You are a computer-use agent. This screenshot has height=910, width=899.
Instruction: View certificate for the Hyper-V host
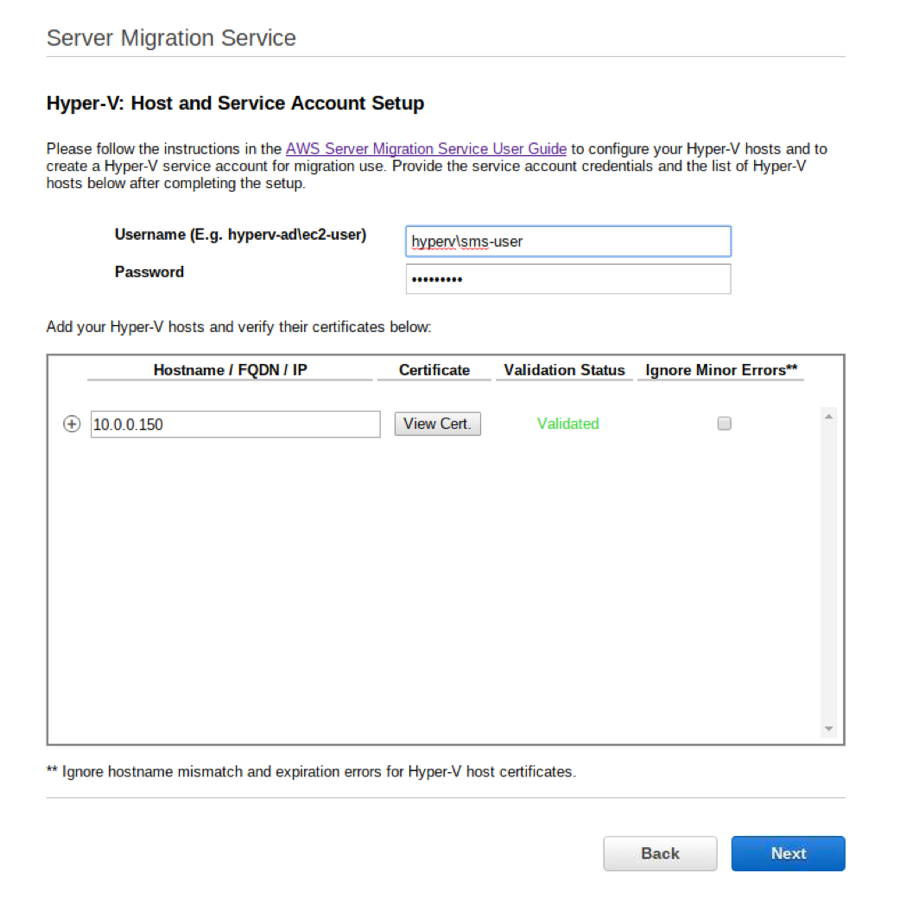click(x=438, y=424)
